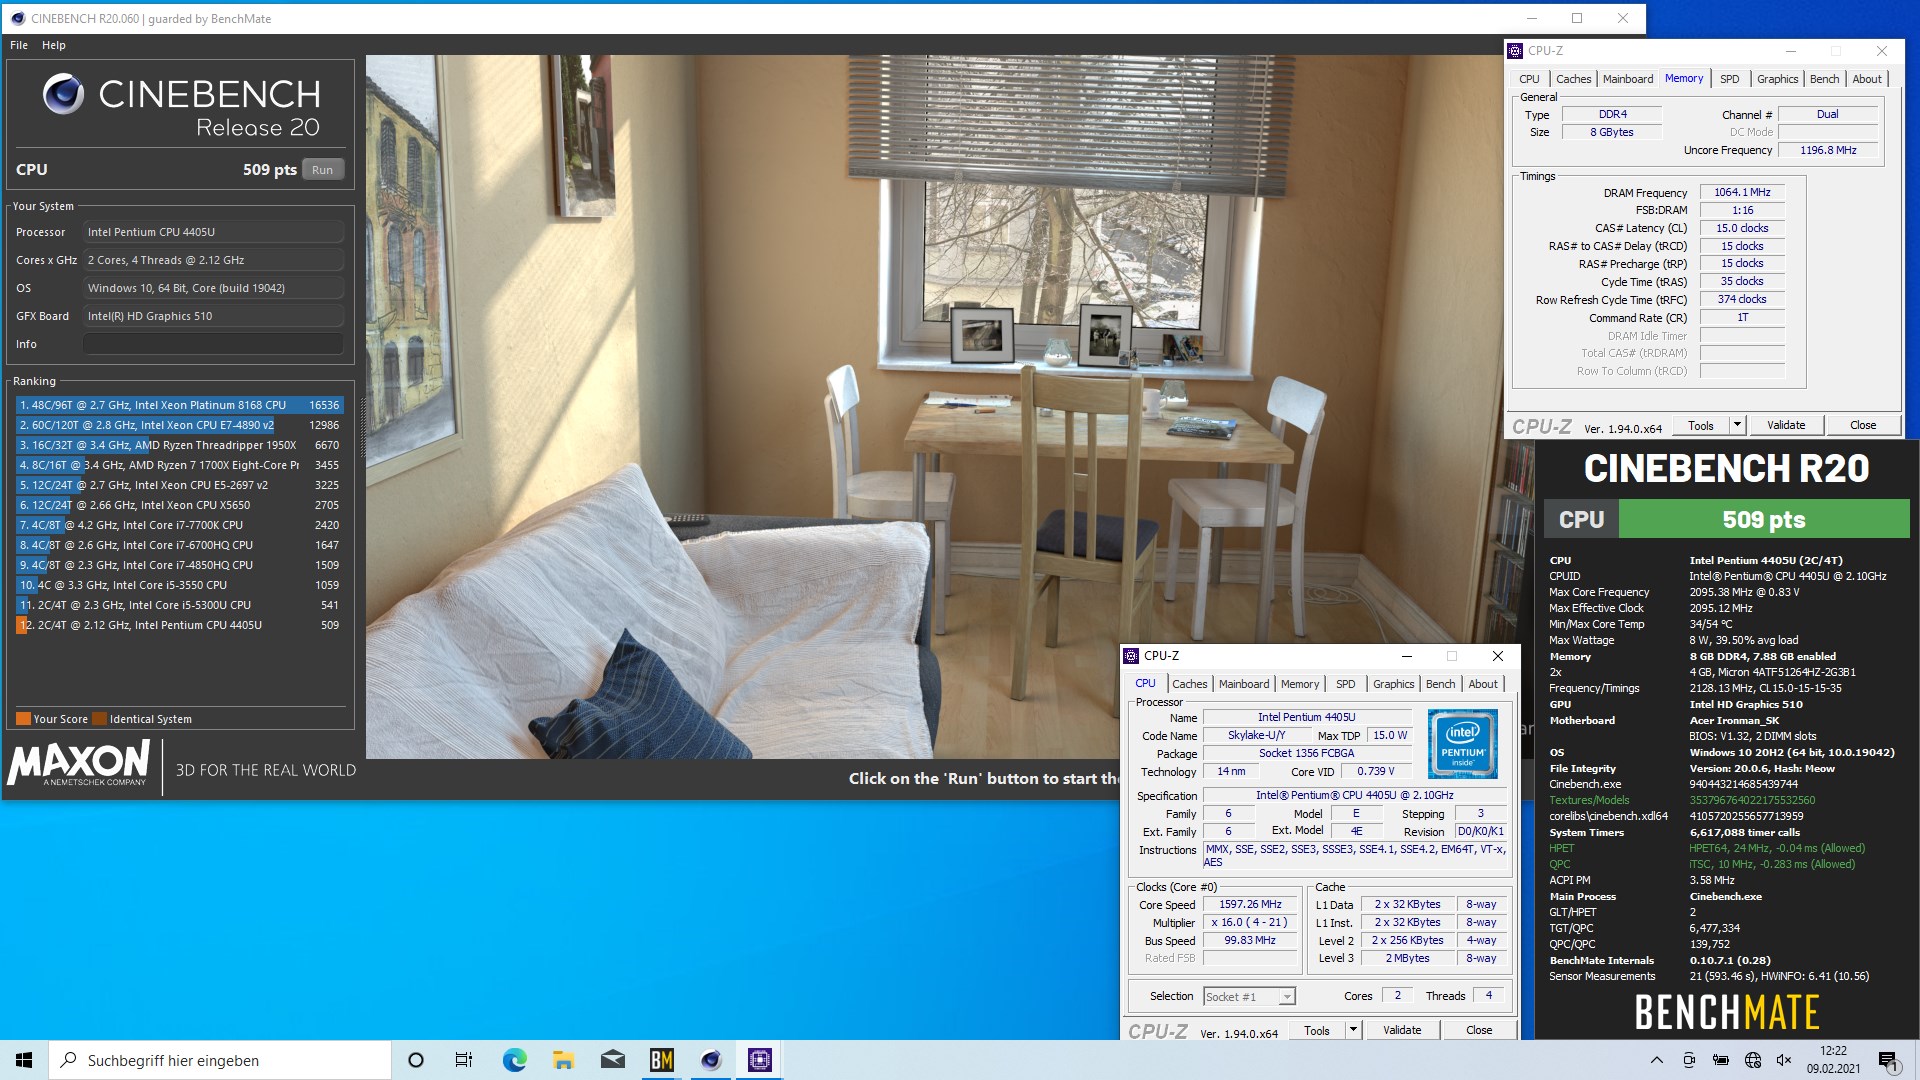
Task: Open Task View on the taskbar
Action: point(464,1060)
